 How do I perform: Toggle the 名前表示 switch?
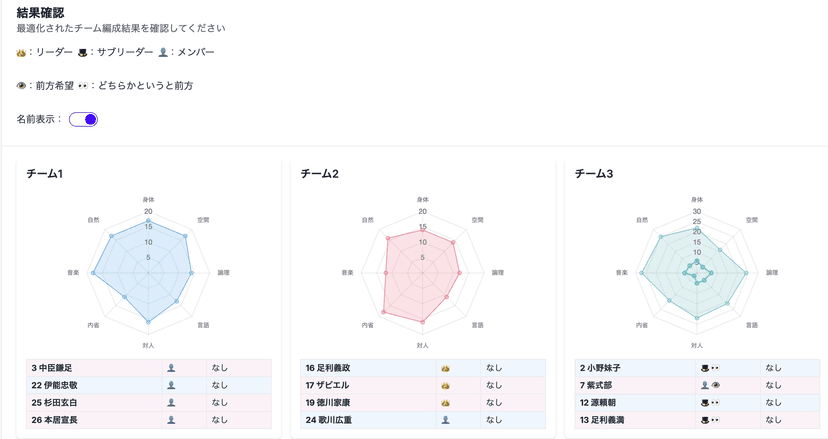[x=83, y=120]
